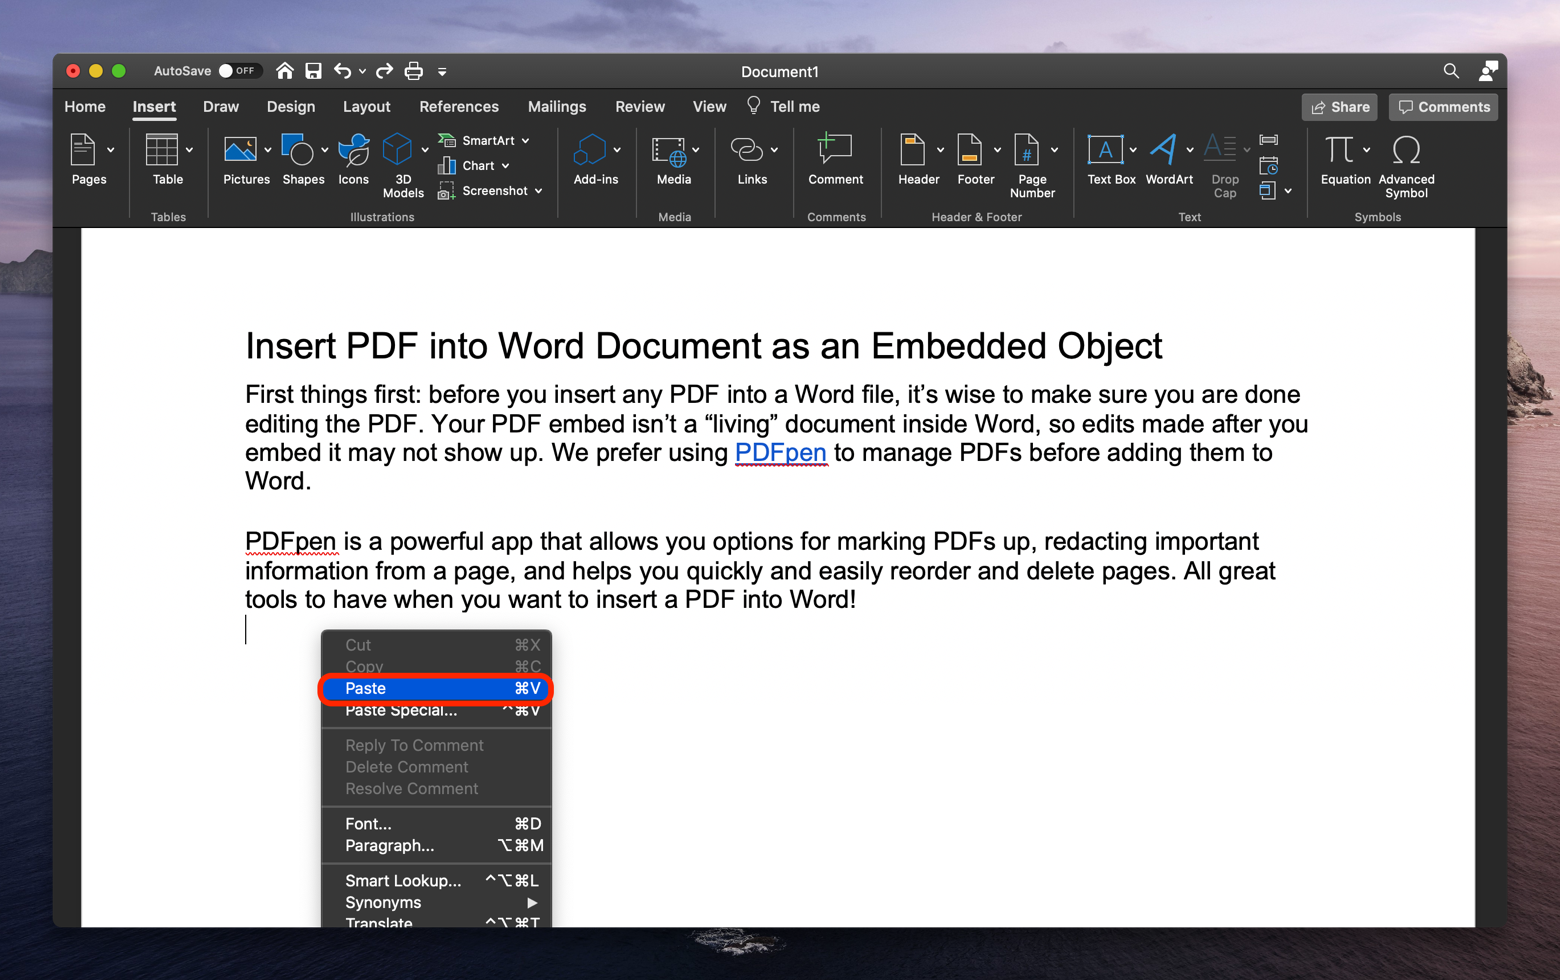The width and height of the screenshot is (1560, 980).
Task: Open the Shapes gallery icon
Action: (298, 152)
